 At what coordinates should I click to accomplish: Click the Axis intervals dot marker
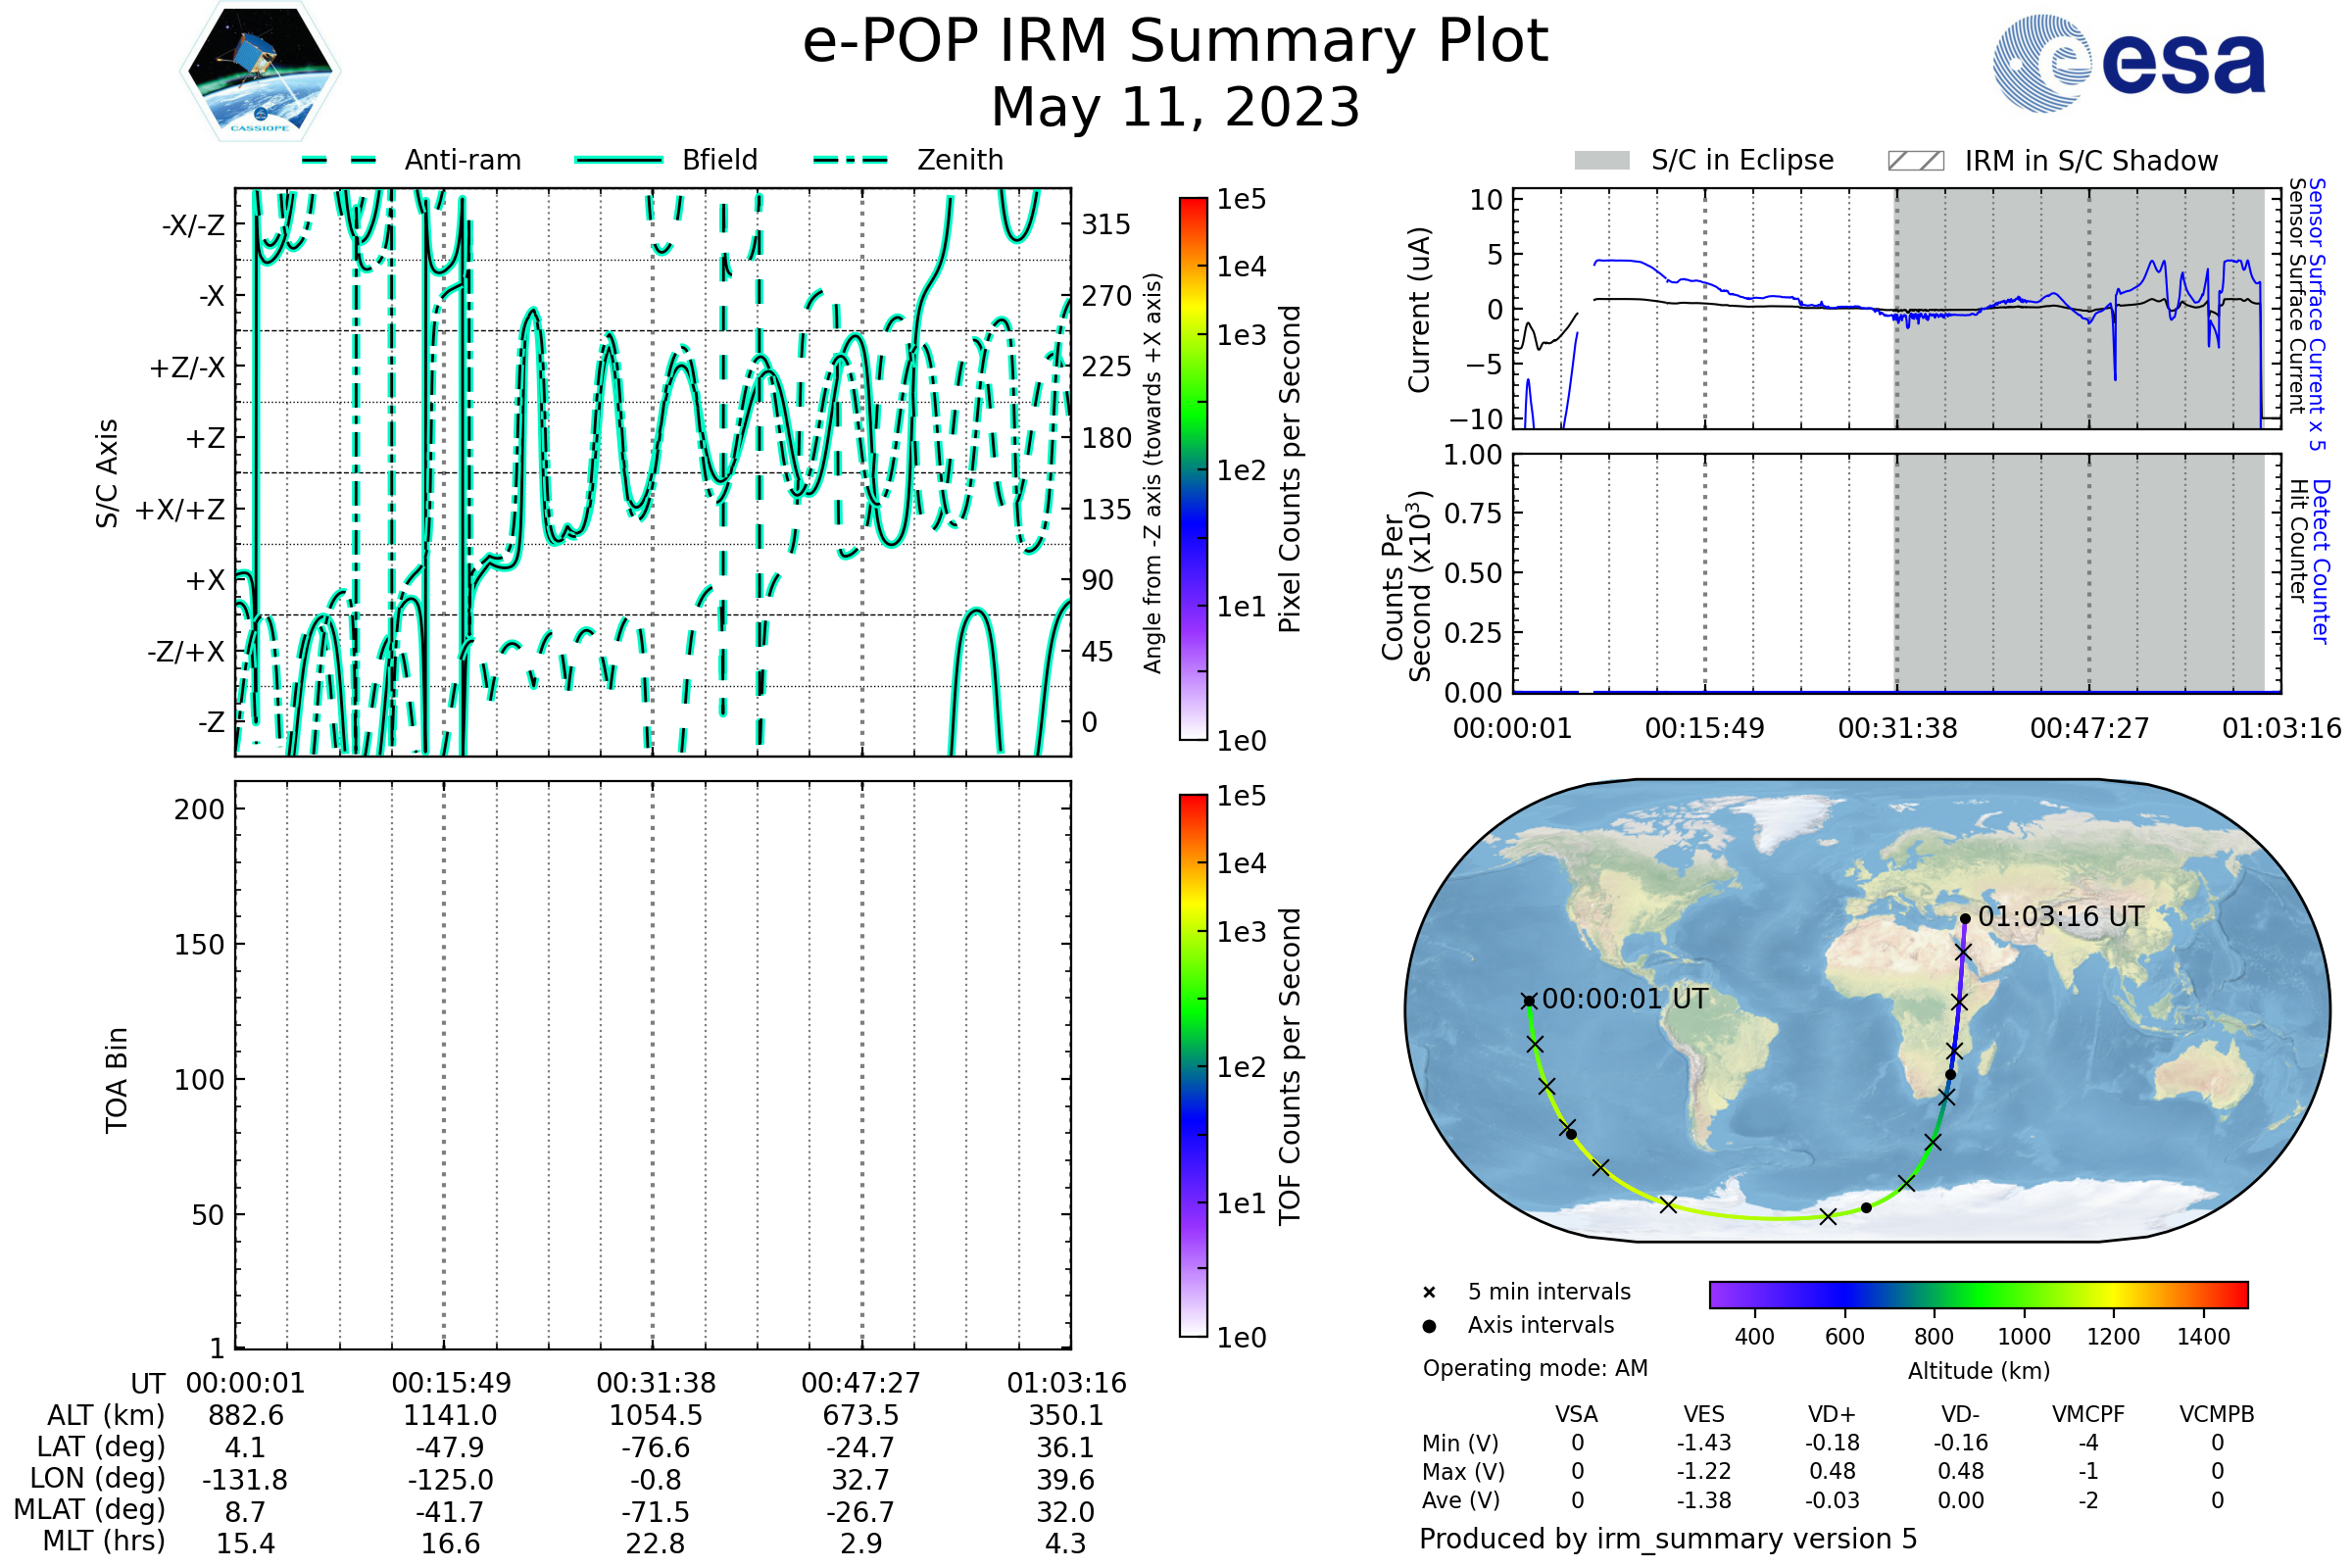tap(1429, 1326)
